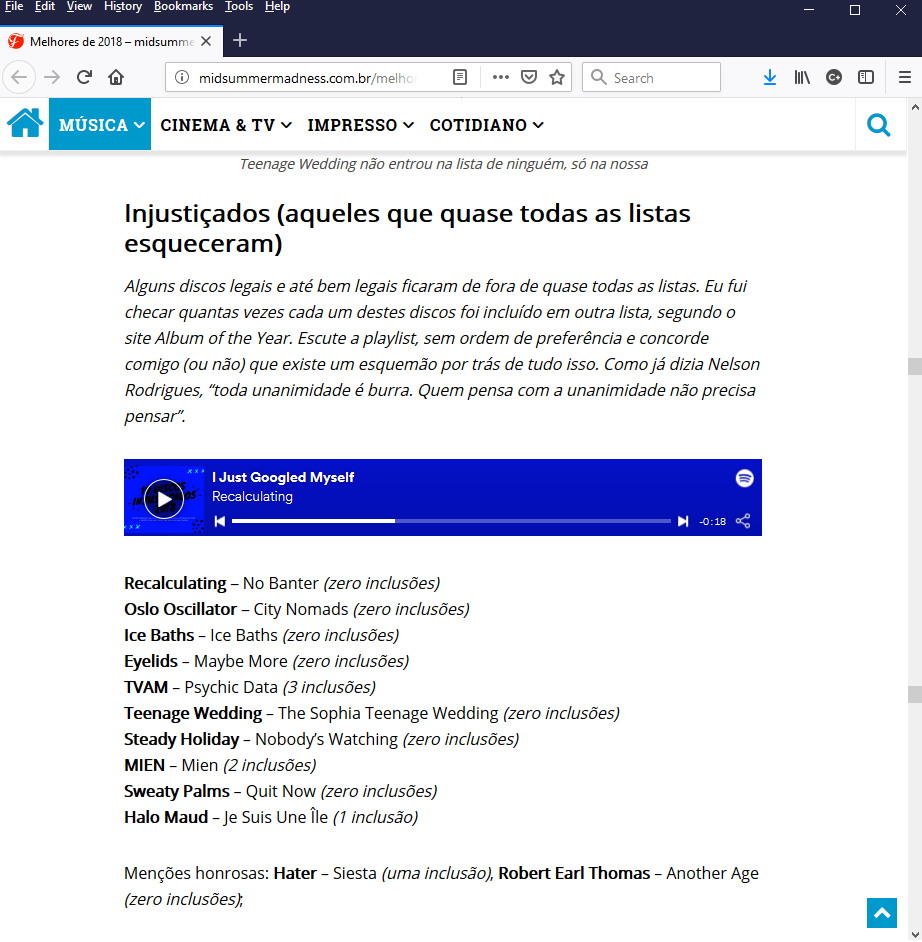Open the downloads panel
The image size is (922, 942).
(769, 77)
